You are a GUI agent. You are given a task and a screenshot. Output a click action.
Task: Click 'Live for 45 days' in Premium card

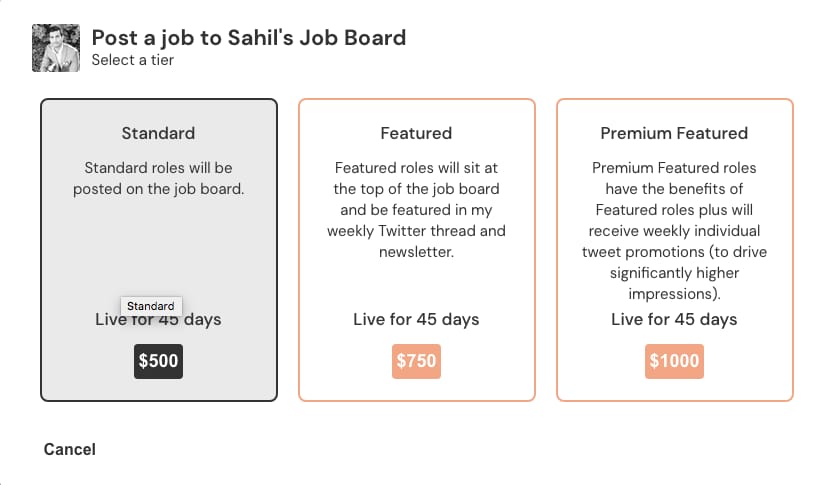click(x=674, y=320)
